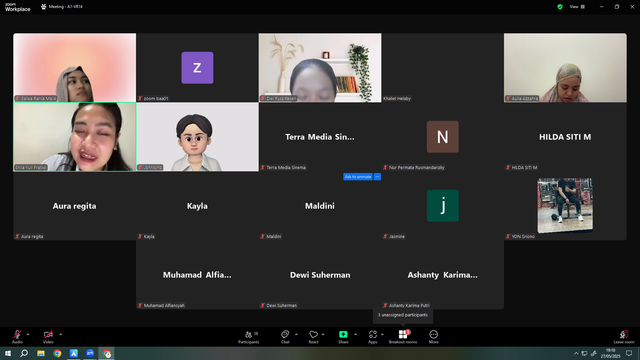The height and width of the screenshot is (360, 640).
Task: Expand share options arrow beside Share
Action: tap(356, 334)
